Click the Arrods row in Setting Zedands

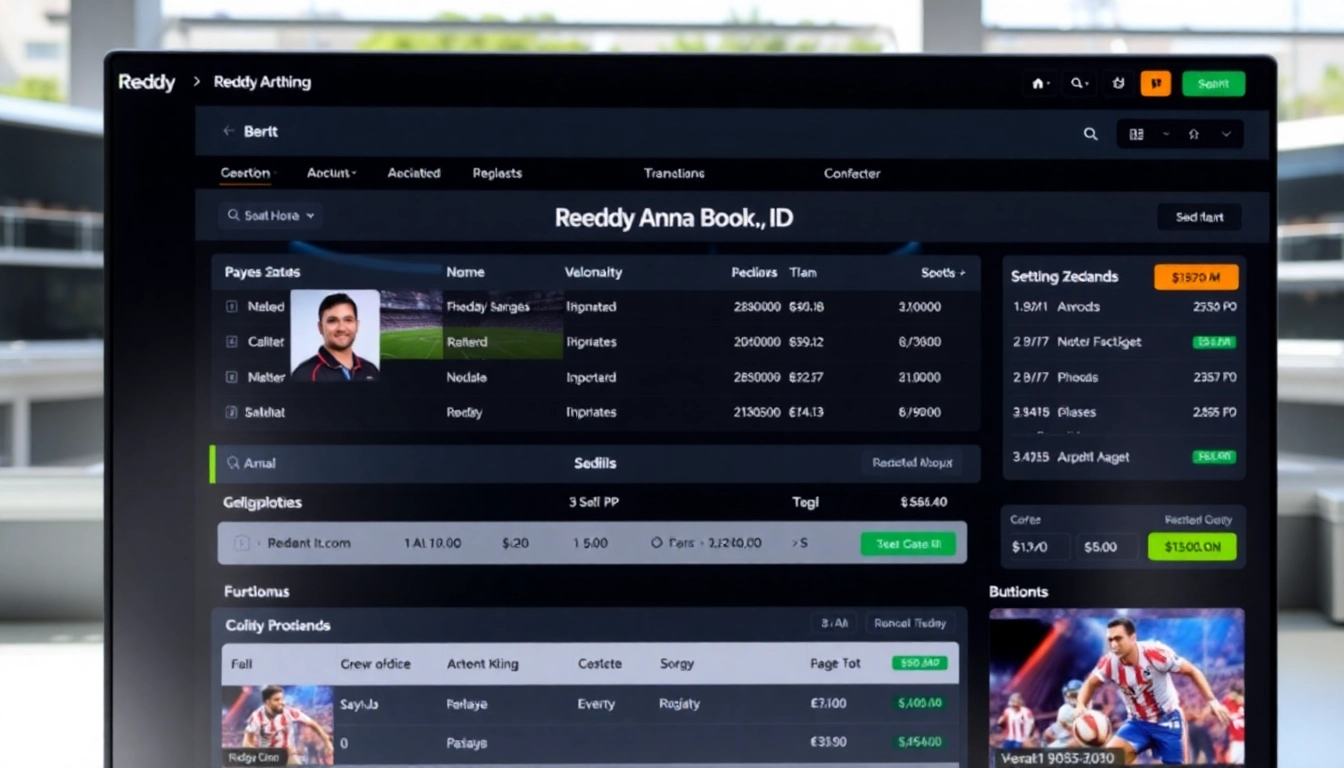coord(1124,307)
